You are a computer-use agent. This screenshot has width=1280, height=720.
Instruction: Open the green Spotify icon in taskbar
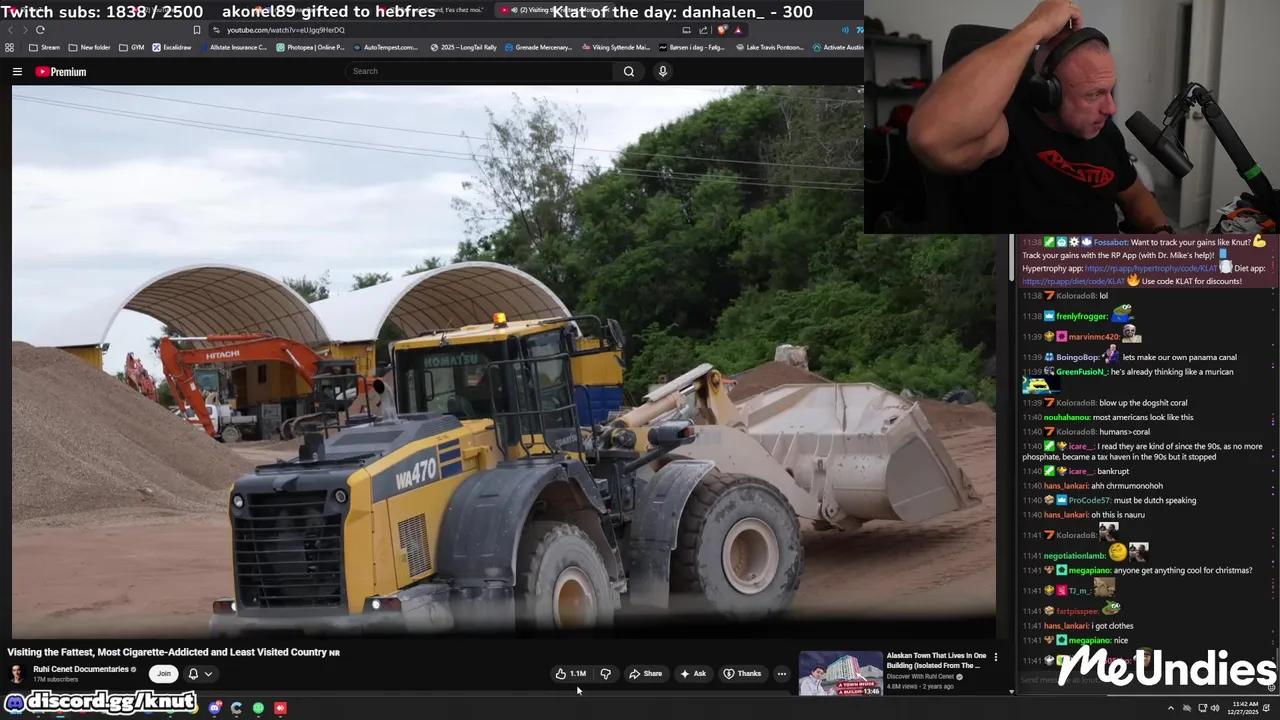click(x=258, y=708)
